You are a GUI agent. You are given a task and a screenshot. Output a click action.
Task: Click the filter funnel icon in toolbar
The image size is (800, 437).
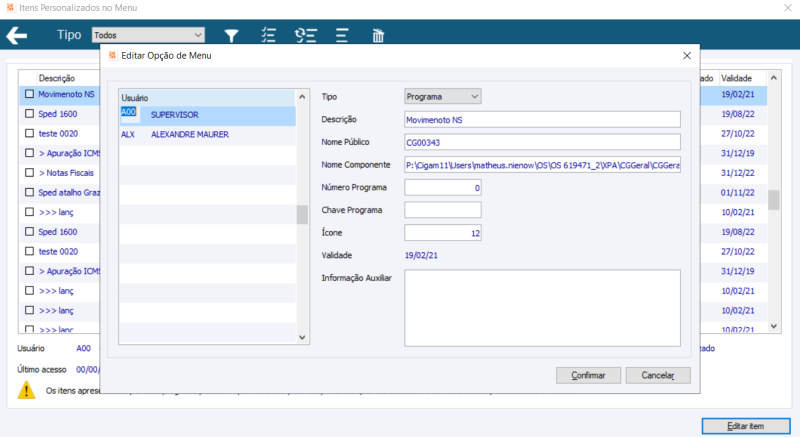pyautogui.click(x=231, y=35)
